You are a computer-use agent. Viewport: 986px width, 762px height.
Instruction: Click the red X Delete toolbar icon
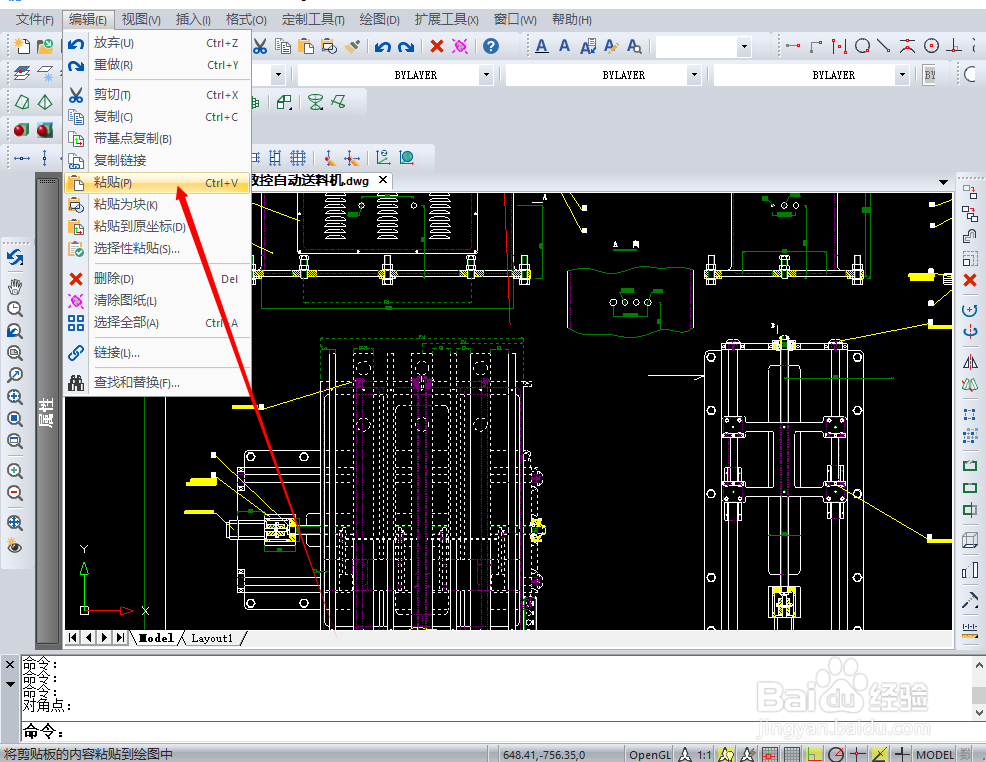pos(437,46)
